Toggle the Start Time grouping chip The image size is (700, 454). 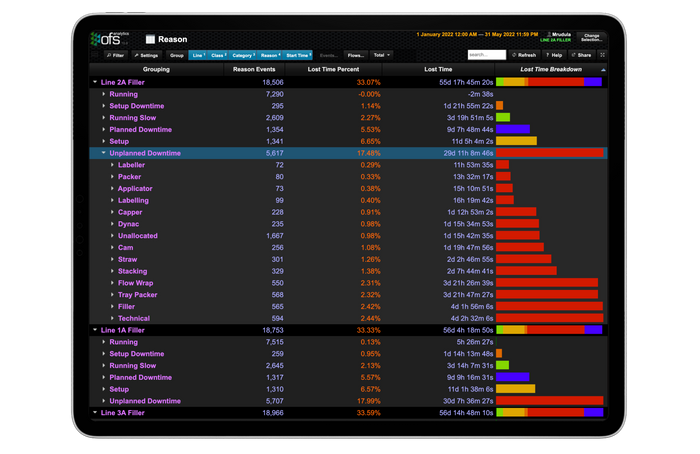point(299,55)
